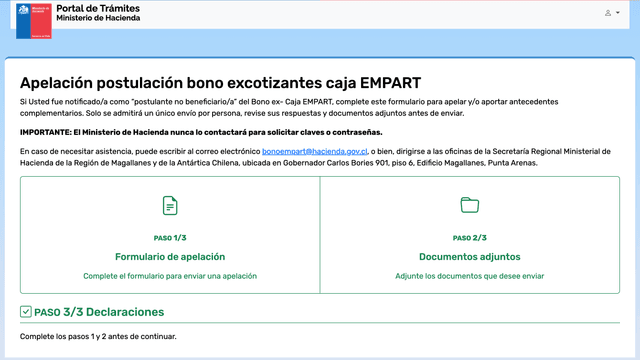The height and width of the screenshot is (360, 640).
Task: Click the 'PASO 1/3' label
Action: pyautogui.click(x=170, y=238)
